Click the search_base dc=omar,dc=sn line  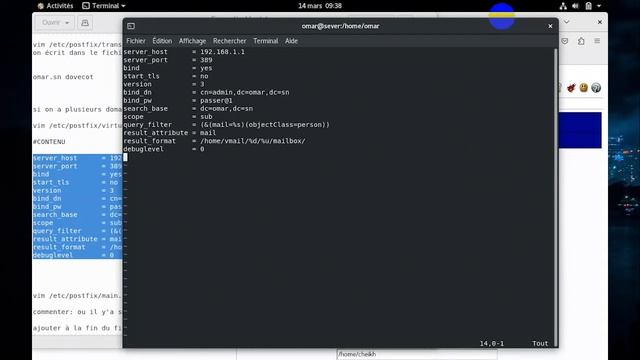[x=188, y=109]
